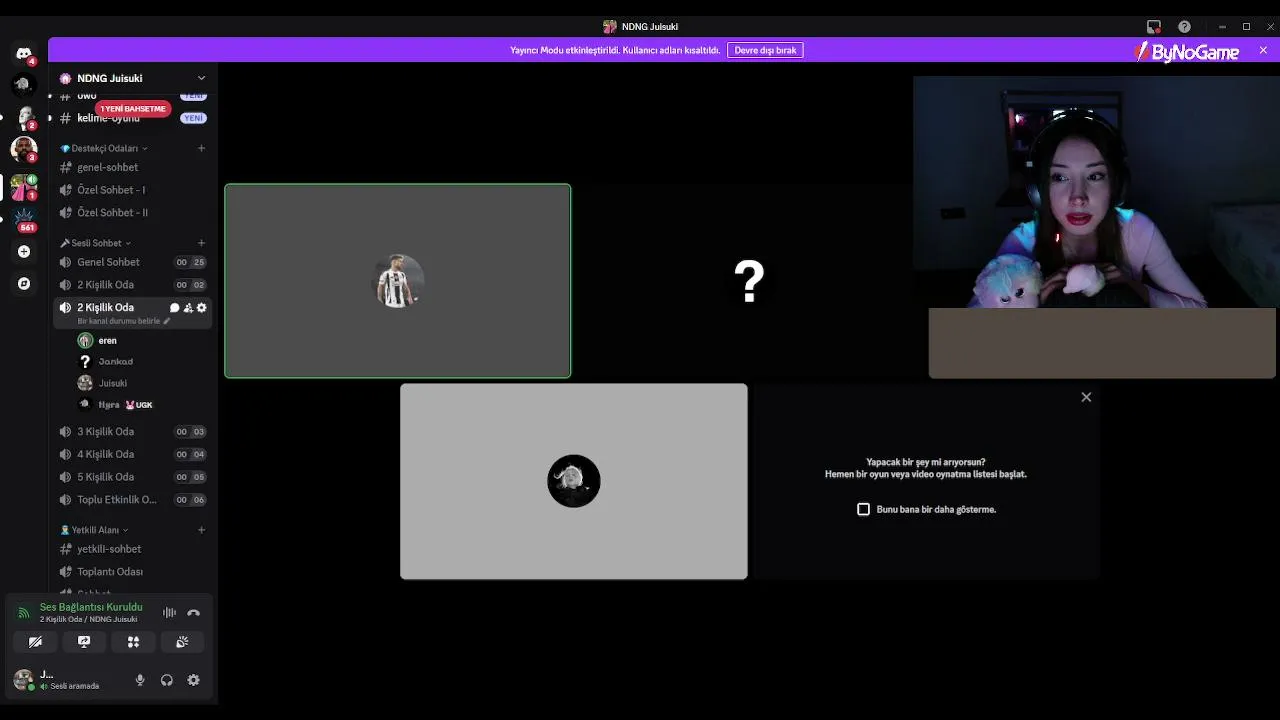Open Discord home direct messages

click(x=24, y=53)
